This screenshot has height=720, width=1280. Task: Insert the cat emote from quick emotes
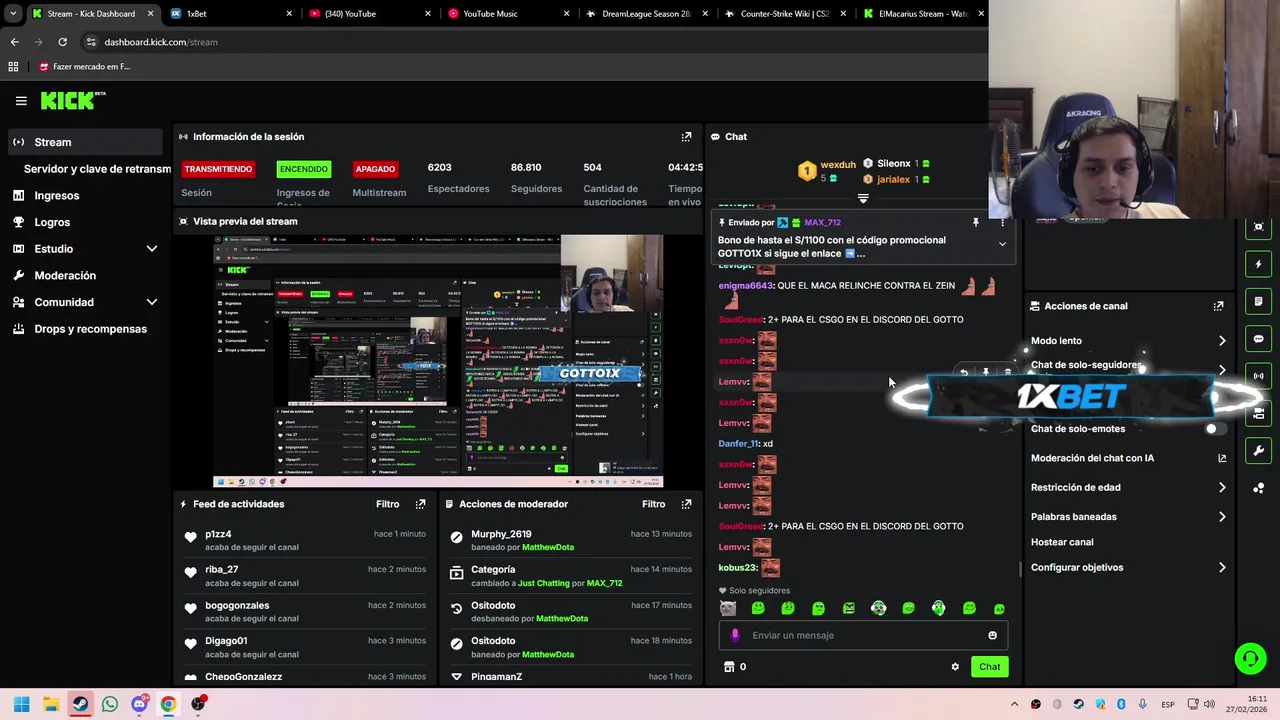coord(728,608)
